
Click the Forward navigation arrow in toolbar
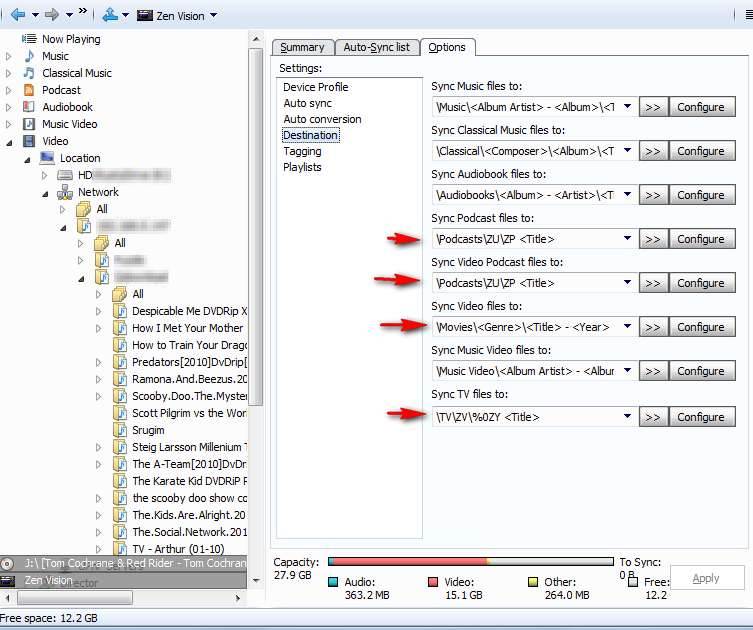point(50,15)
